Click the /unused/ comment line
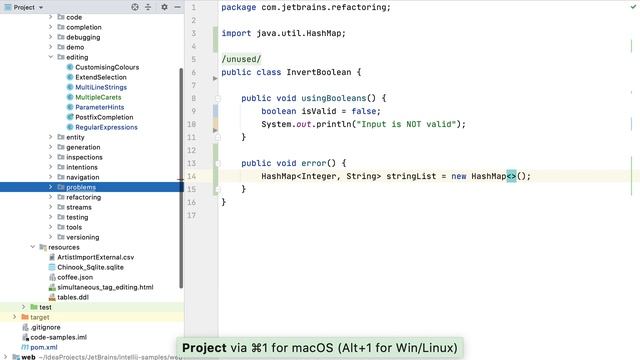The image size is (640, 360). [x=241, y=59]
